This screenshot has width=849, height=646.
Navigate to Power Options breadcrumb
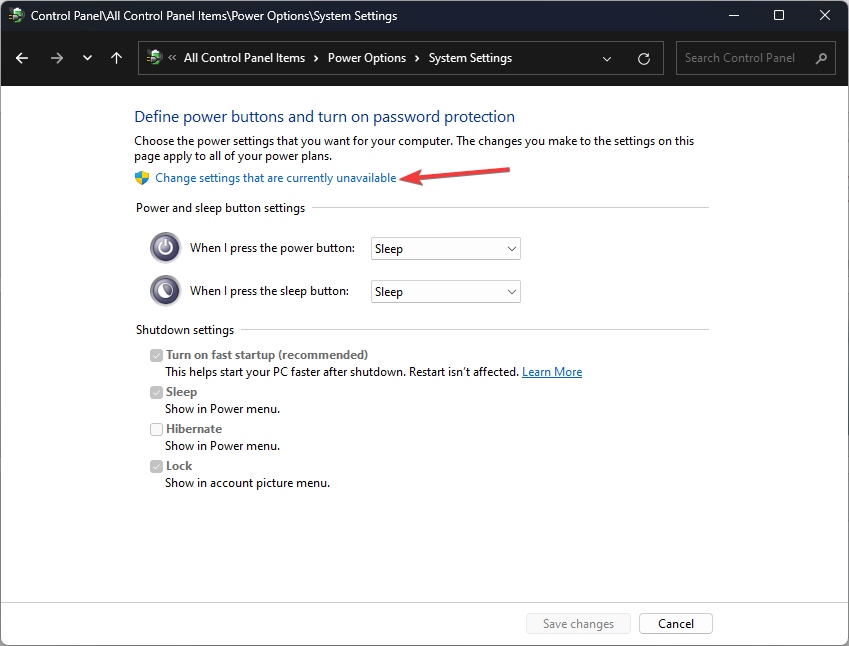[366, 58]
